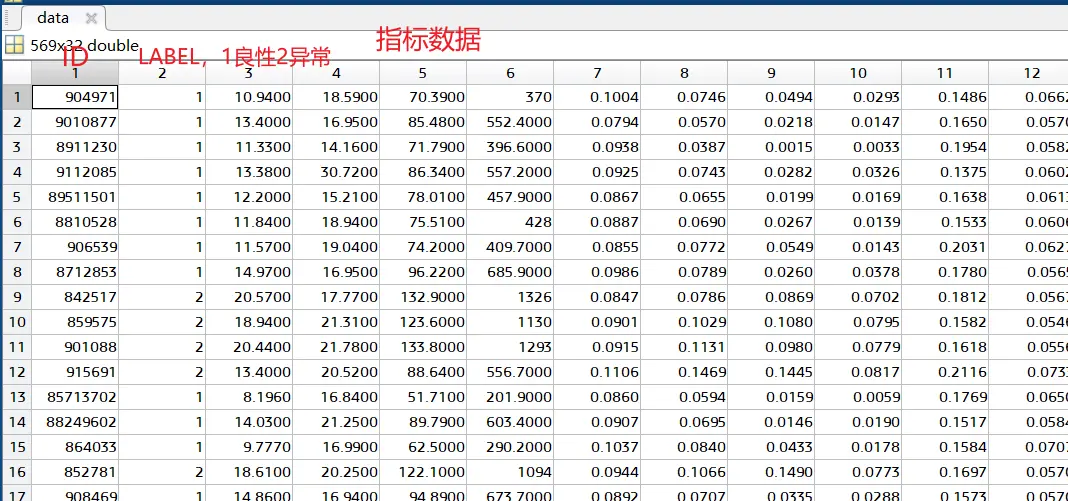Click cell with ID 915691
The image size is (1068, 501).
click(x=75, y=372)
